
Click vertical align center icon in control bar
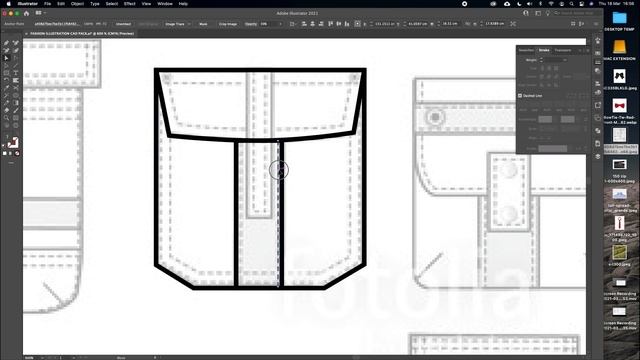[339, 24]
